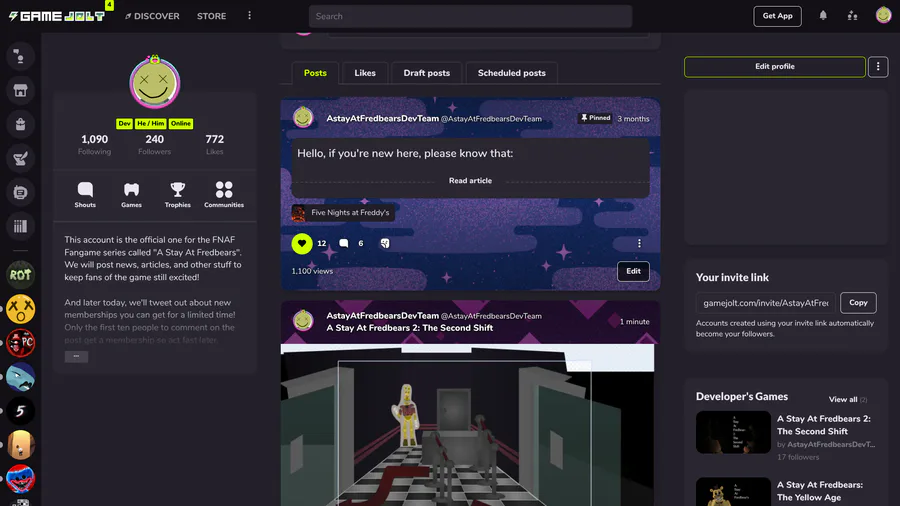Open Games on the profile
The width and height of the screenshot is (900, 506).
131,194
